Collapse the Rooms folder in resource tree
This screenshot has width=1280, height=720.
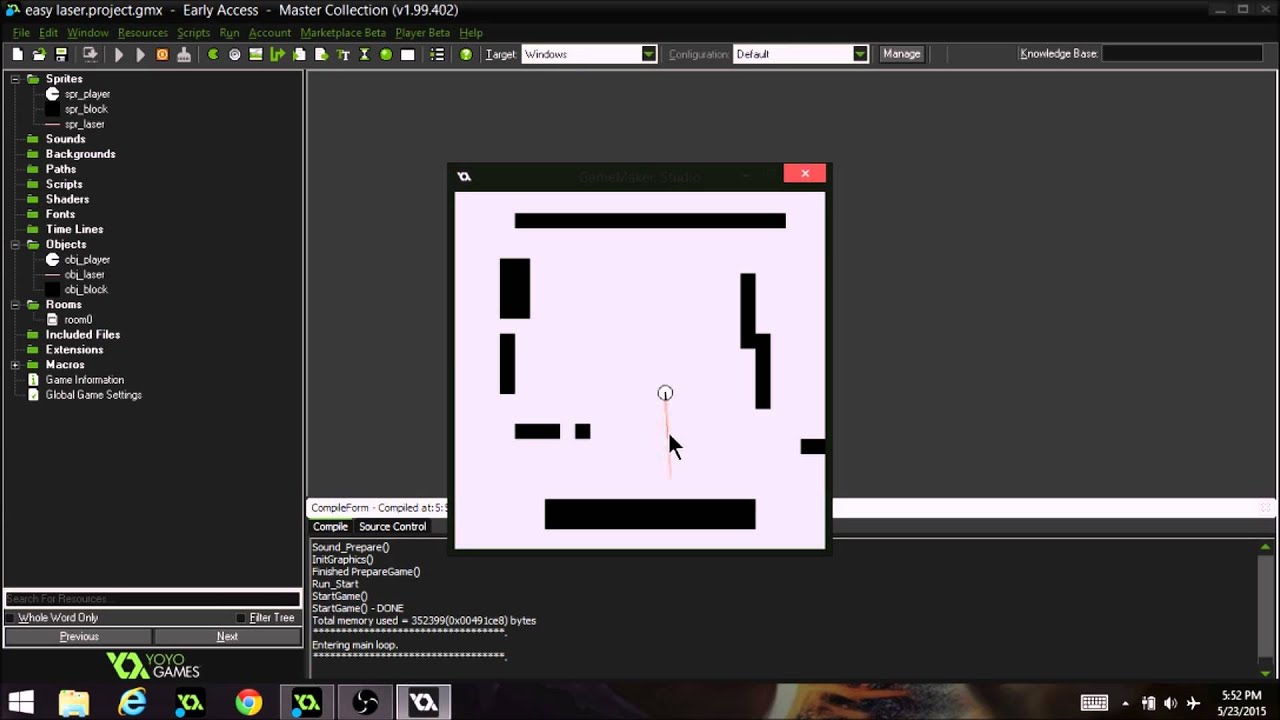[x=16, y=304]
